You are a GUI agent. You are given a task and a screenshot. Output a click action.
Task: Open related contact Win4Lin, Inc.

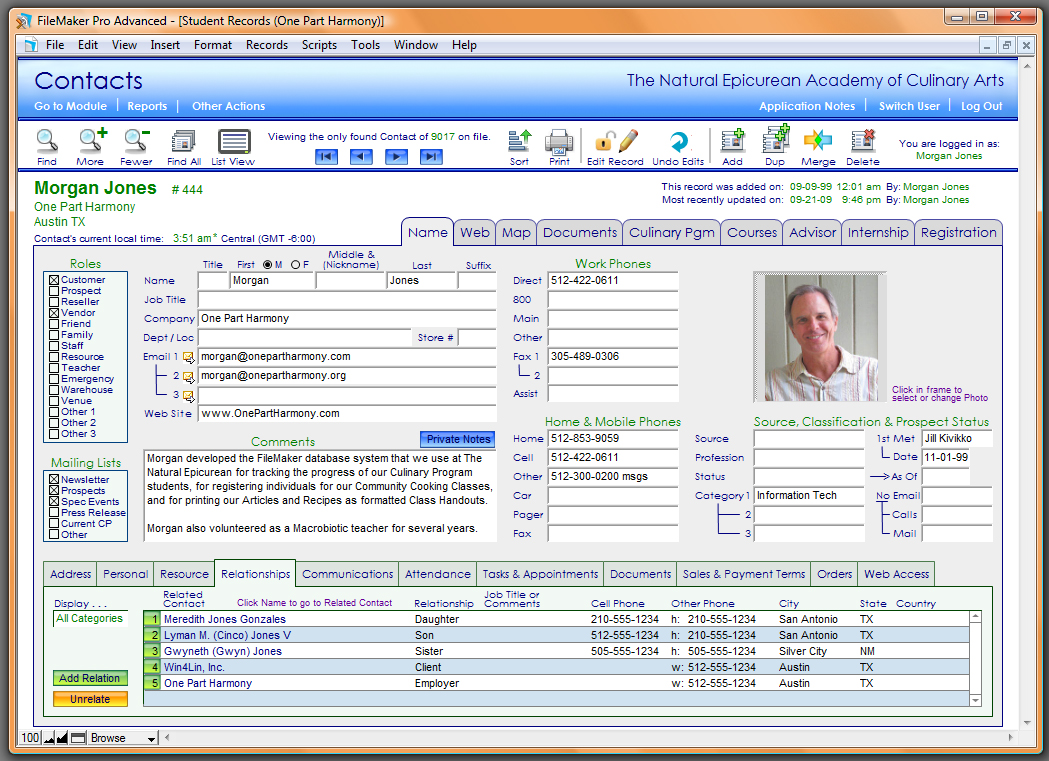[x=194, y=667]
